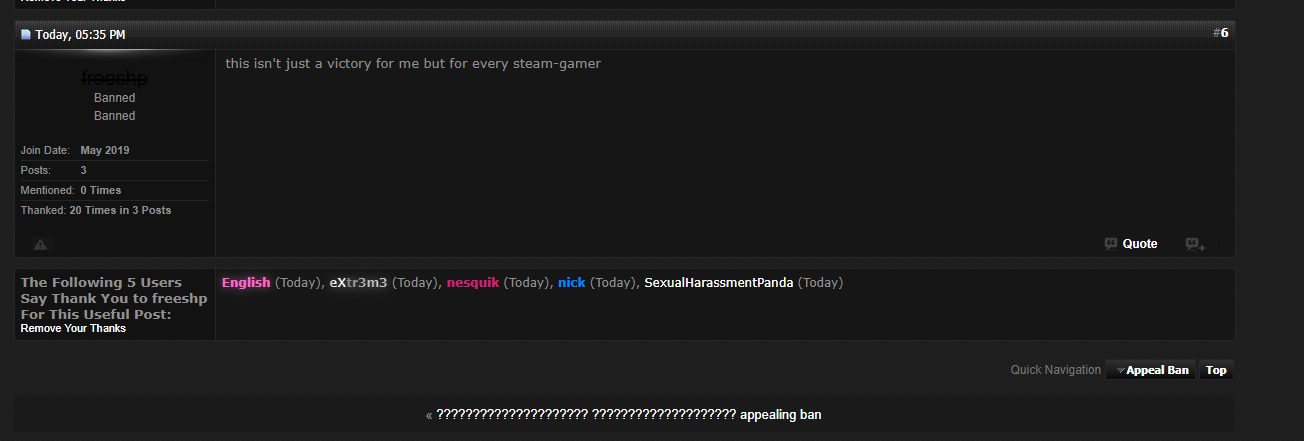This screenshot has height=441, width=1304.
Task: Click the Thanked 20 Times in 3 Posts stat
Action: click(96, 210)
